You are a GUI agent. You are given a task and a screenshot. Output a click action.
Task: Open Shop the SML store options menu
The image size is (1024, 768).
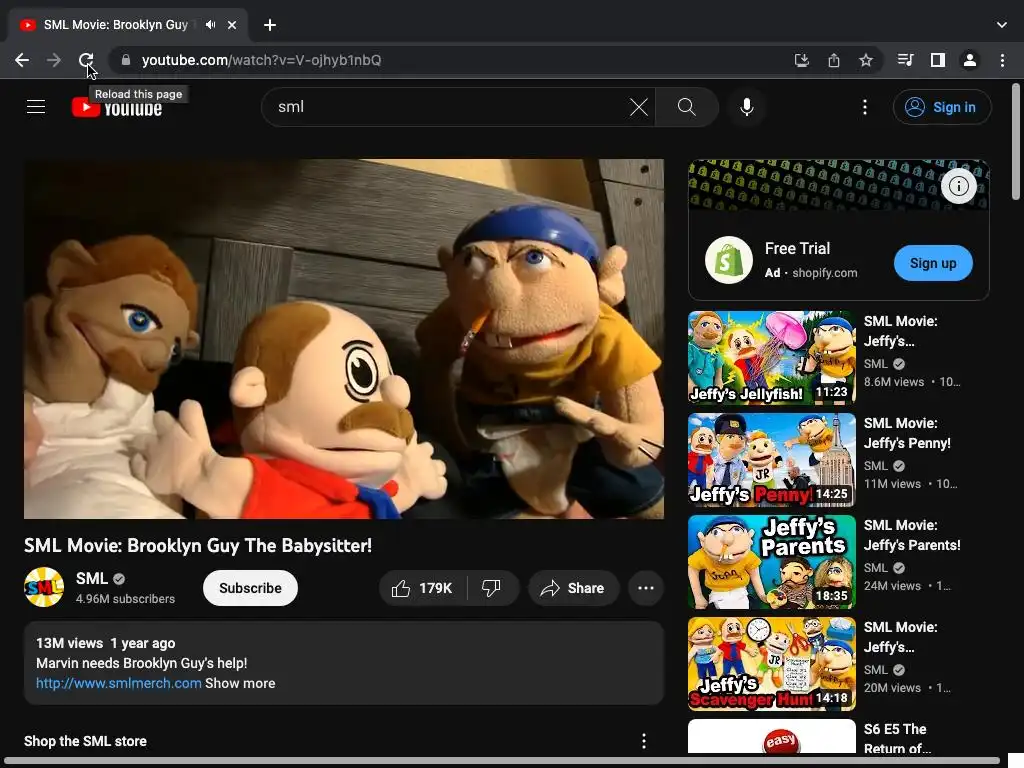[643, 741]
